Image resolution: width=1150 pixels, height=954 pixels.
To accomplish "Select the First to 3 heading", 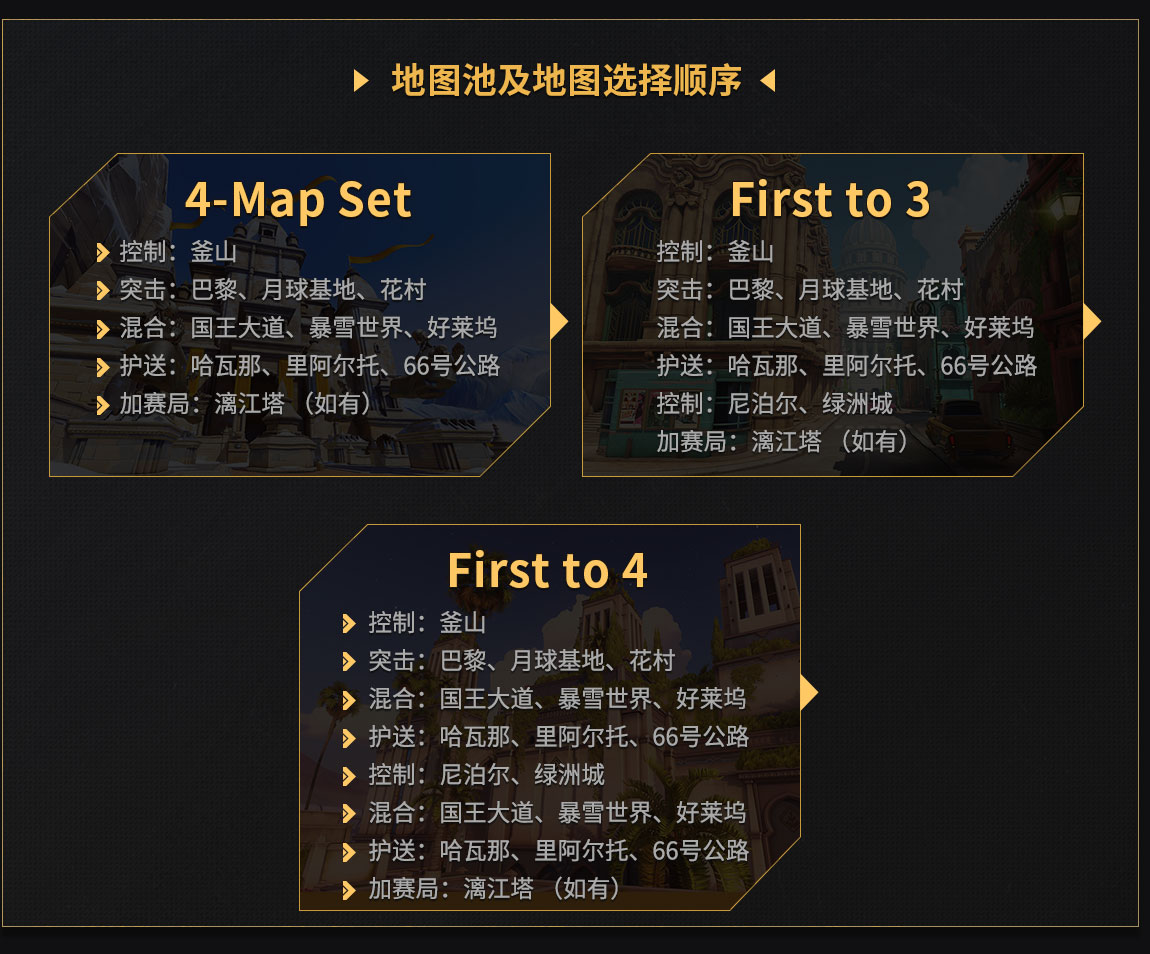I will point(830,199).
